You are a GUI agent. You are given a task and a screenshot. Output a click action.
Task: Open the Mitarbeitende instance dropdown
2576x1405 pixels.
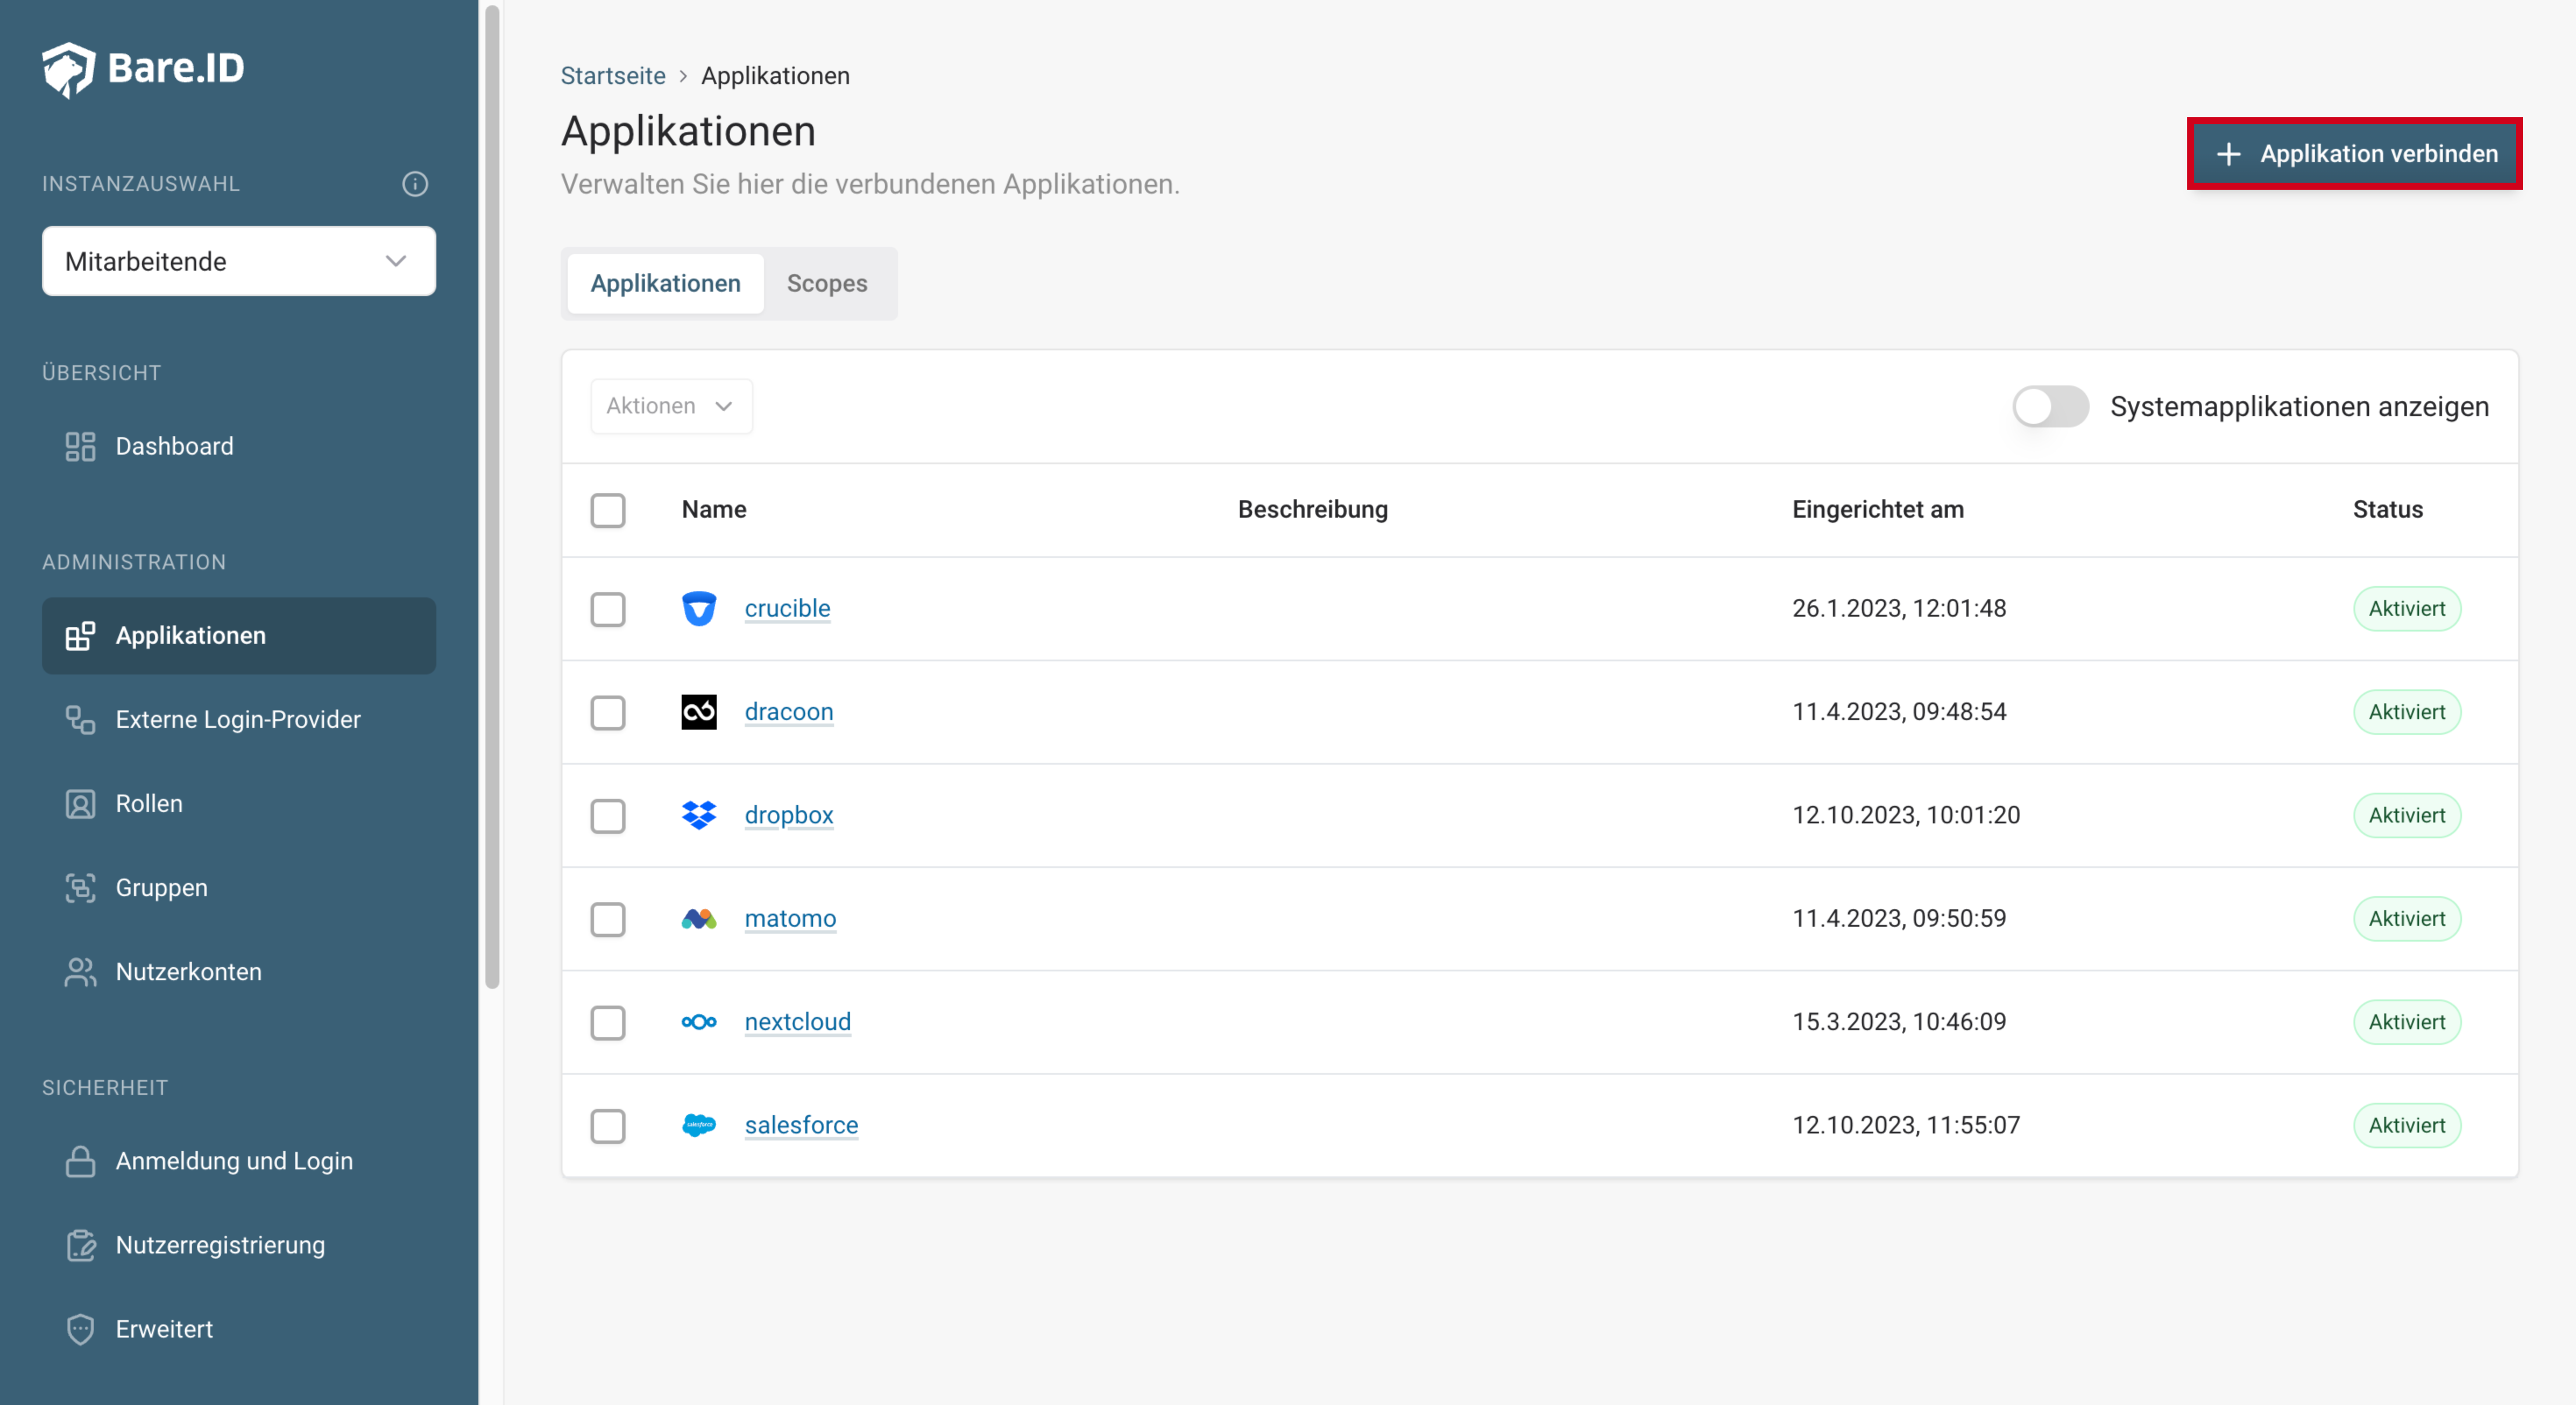click(239, 261)
